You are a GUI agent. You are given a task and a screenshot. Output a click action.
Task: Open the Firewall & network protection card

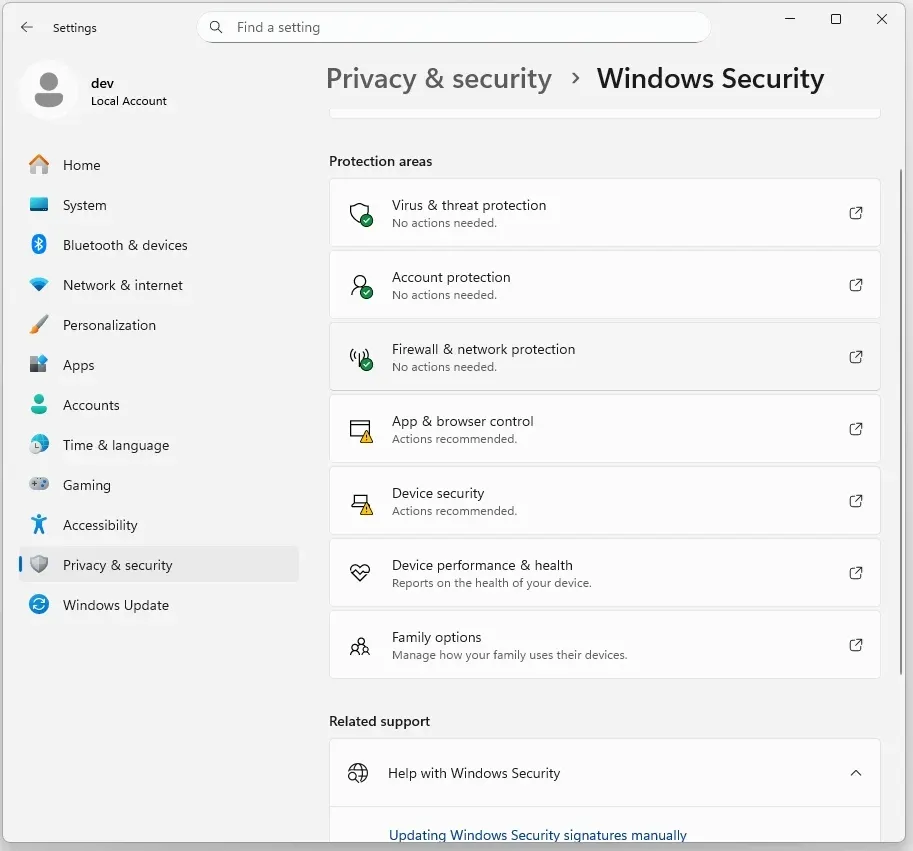[x=604, y=357]
